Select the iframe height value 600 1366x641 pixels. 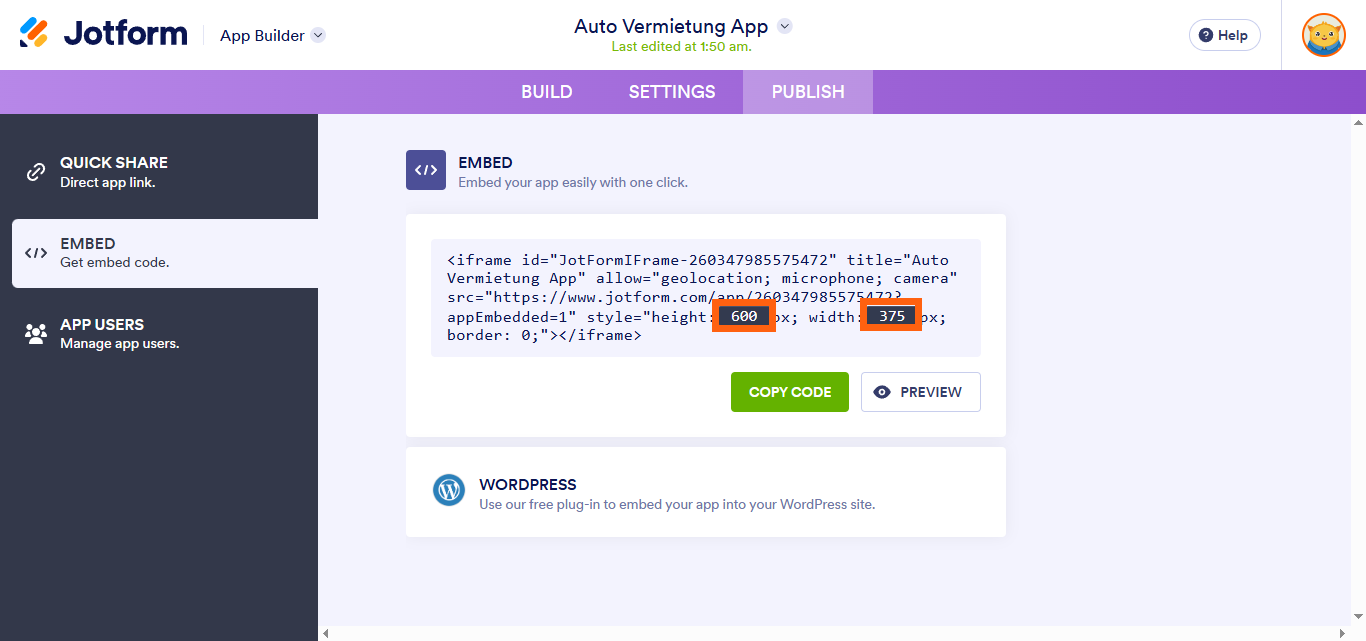coord(744,316)
